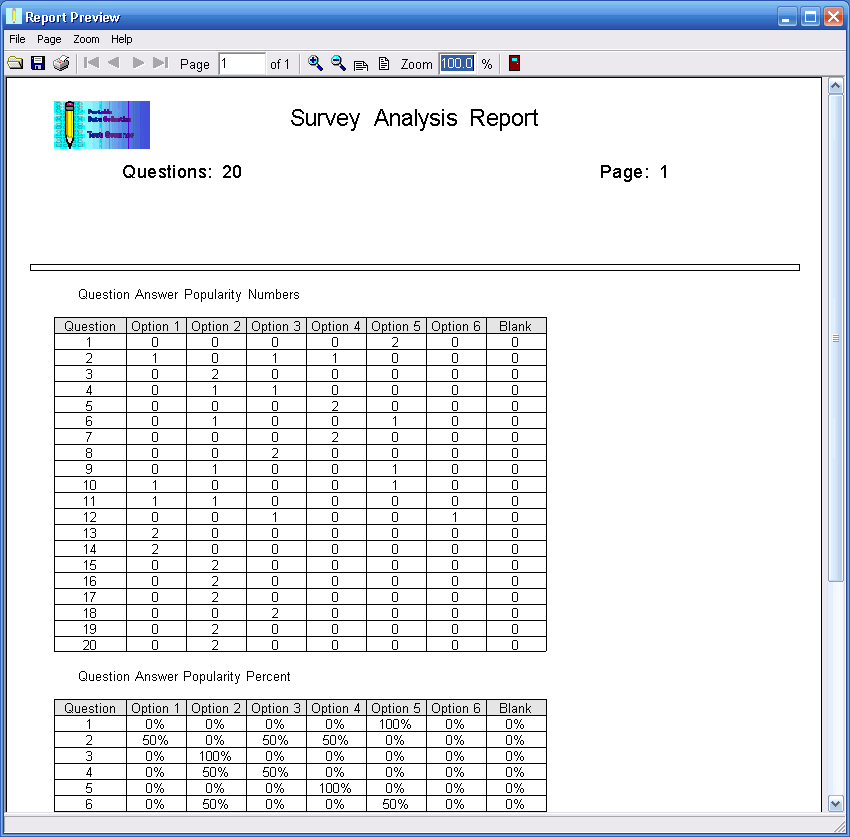Click Blank header in numbers table
The image size is (850, 837).
(516, 326)
